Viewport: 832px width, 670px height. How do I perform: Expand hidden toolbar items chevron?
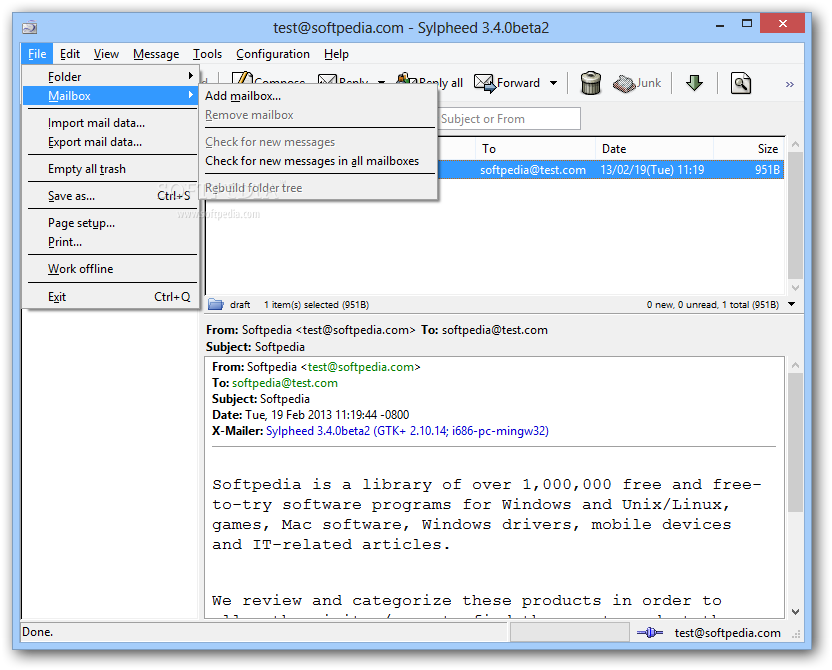point(790,84)
